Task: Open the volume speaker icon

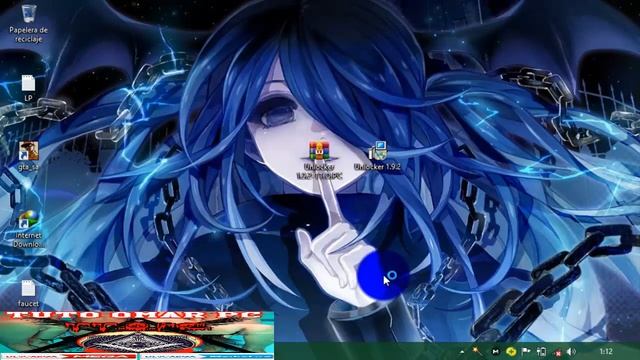Action: tap(572, 351)
